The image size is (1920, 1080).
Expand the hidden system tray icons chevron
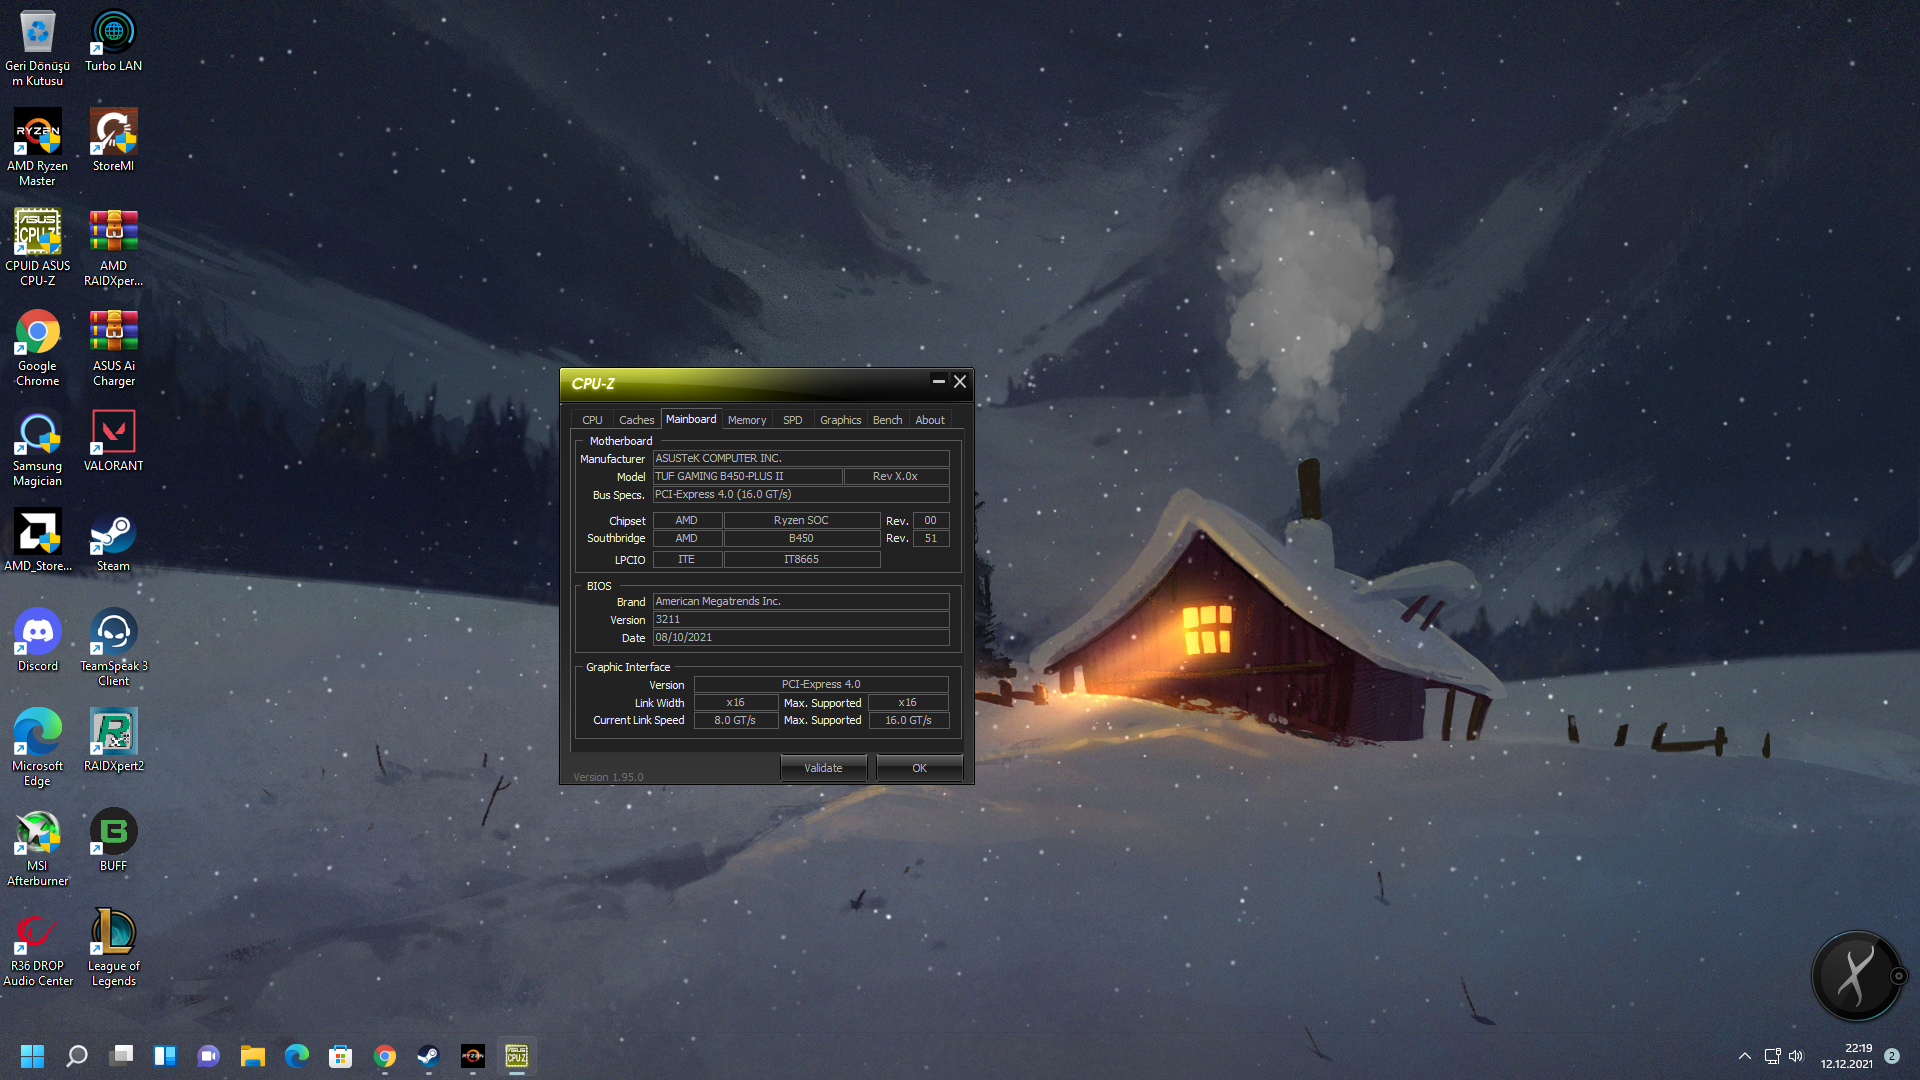(1744, 1056)
